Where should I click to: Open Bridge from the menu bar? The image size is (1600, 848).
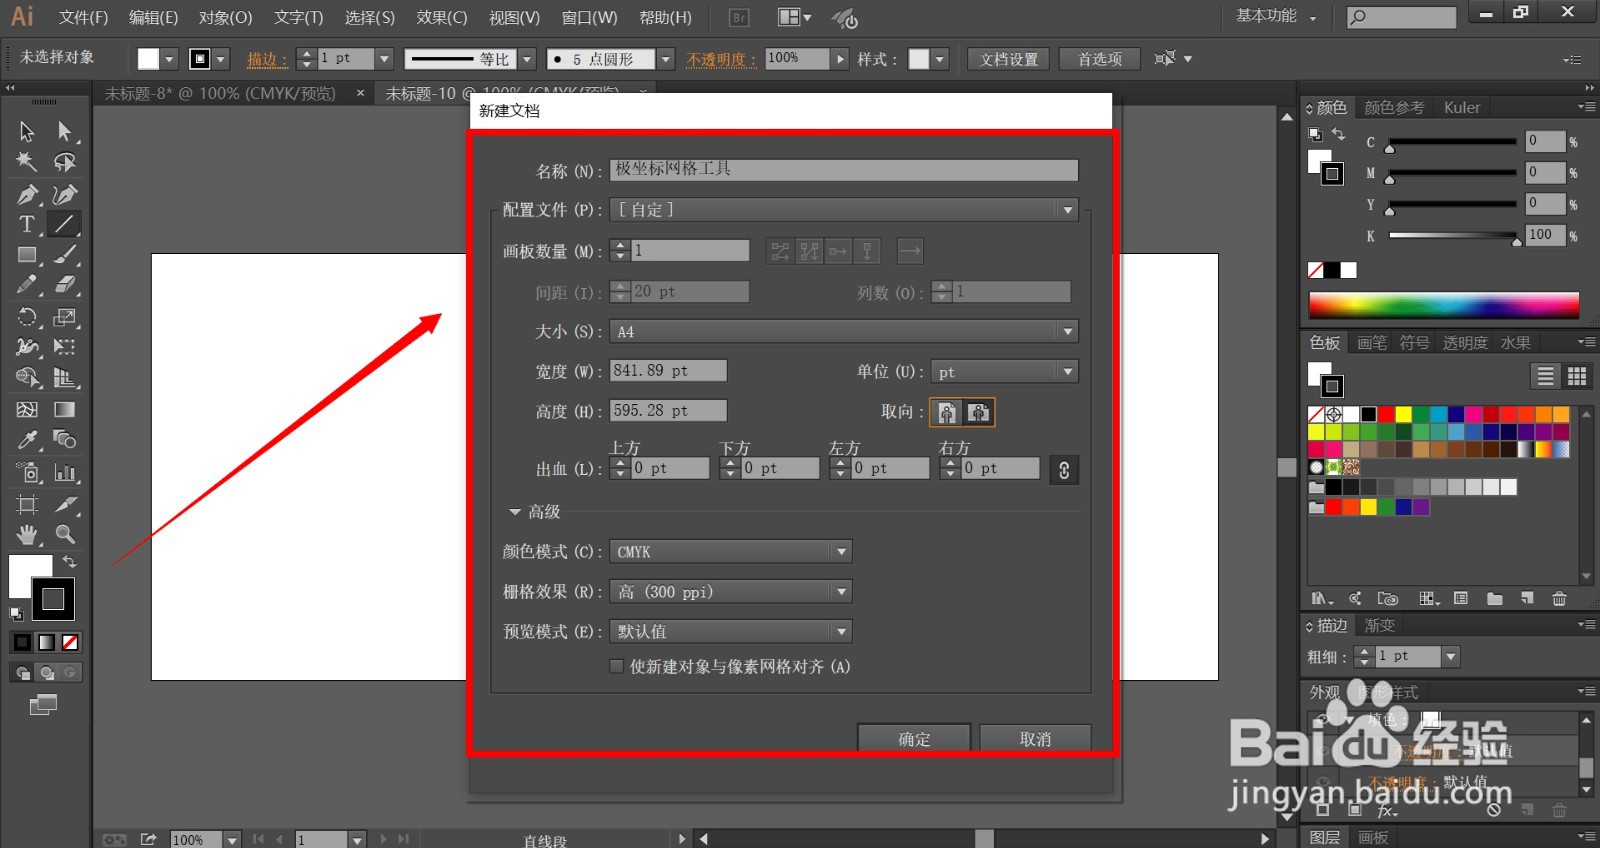(739, 17)
